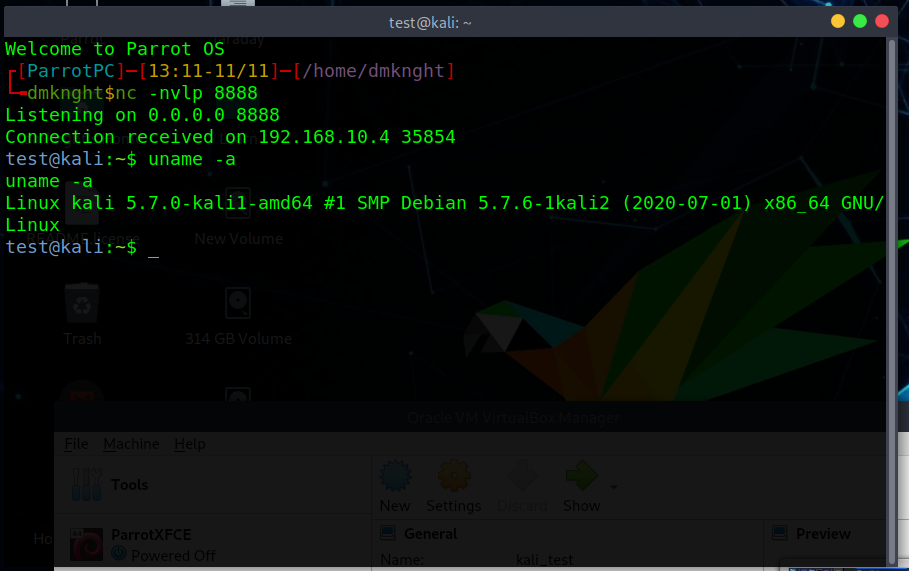
Task: Click the 'nc -nvlp 8888' command text
Action: tap(186, 93)
